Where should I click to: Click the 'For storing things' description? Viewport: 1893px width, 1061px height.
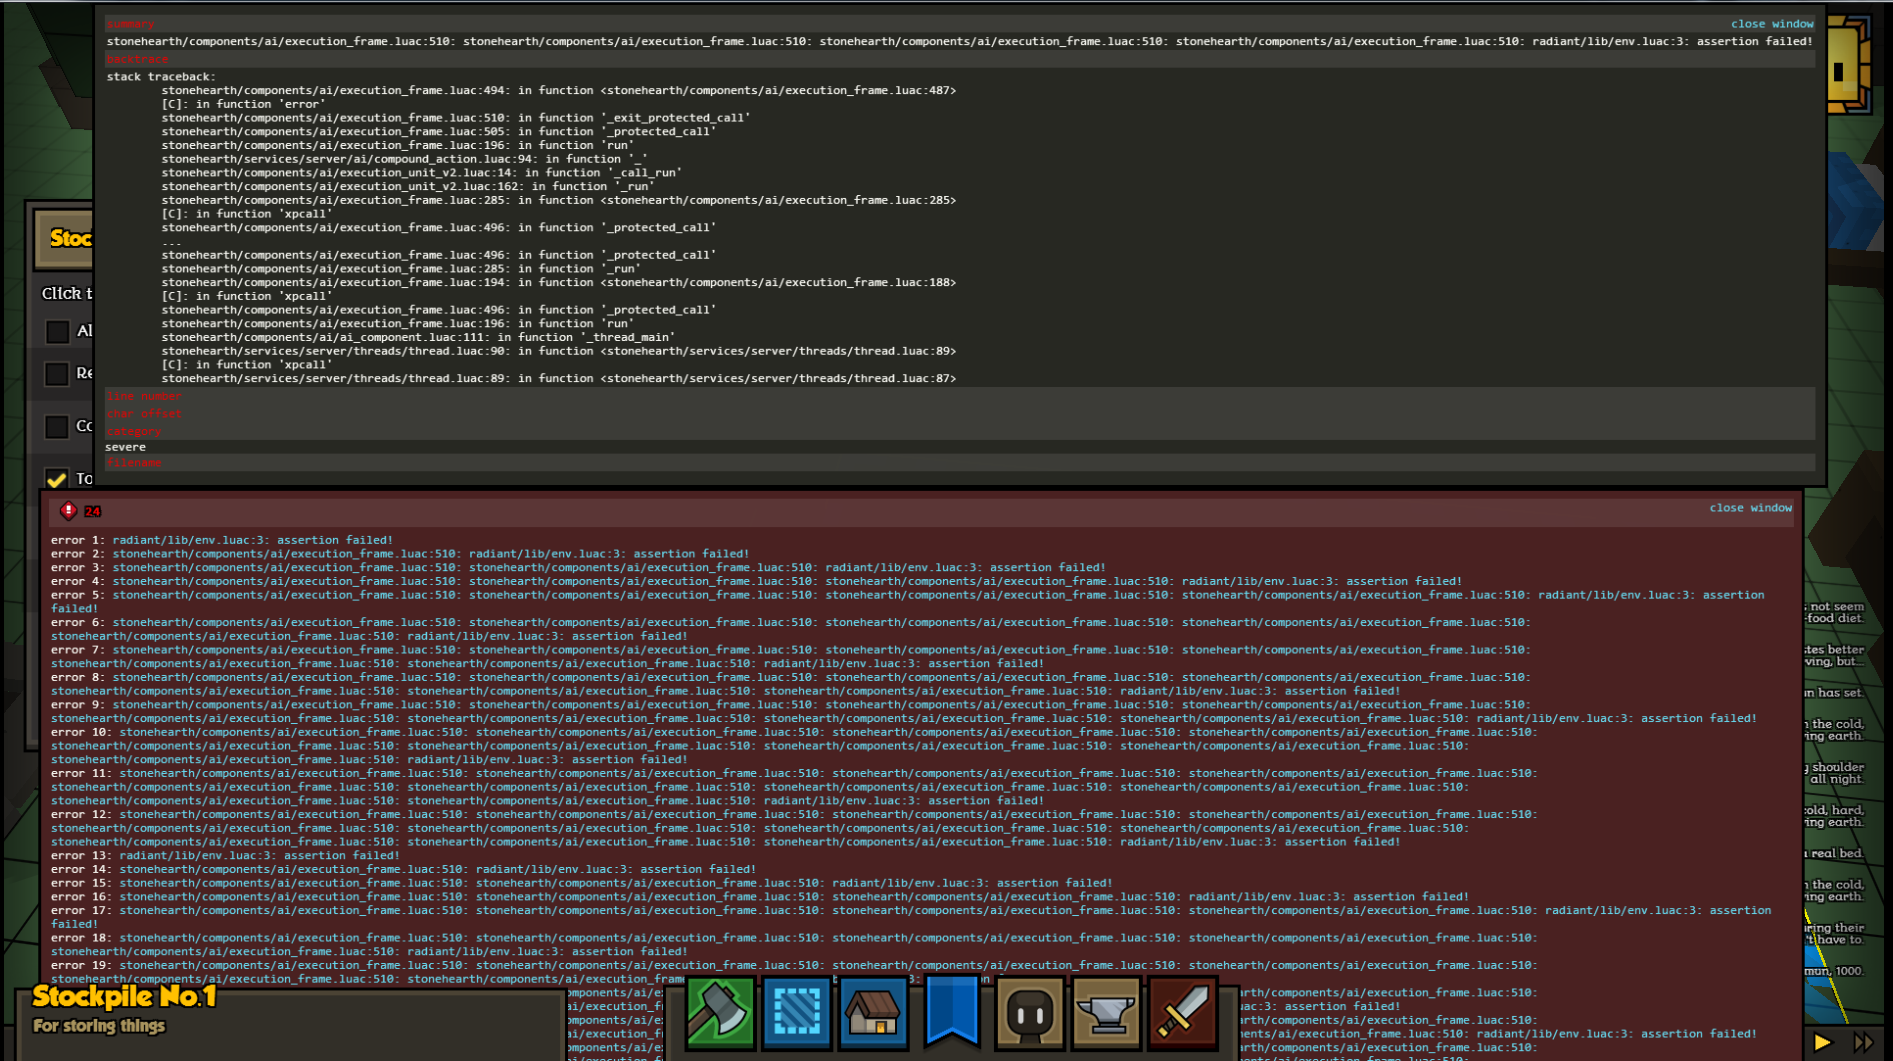[x=99, y=1026]
